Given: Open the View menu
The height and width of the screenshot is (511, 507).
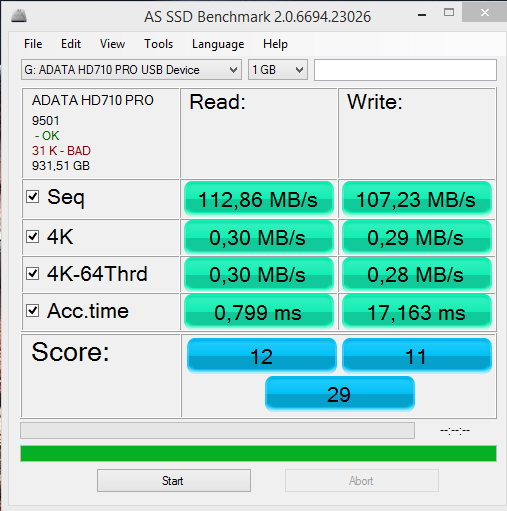Looking at the screenshot, I should (x=112, y=44).
